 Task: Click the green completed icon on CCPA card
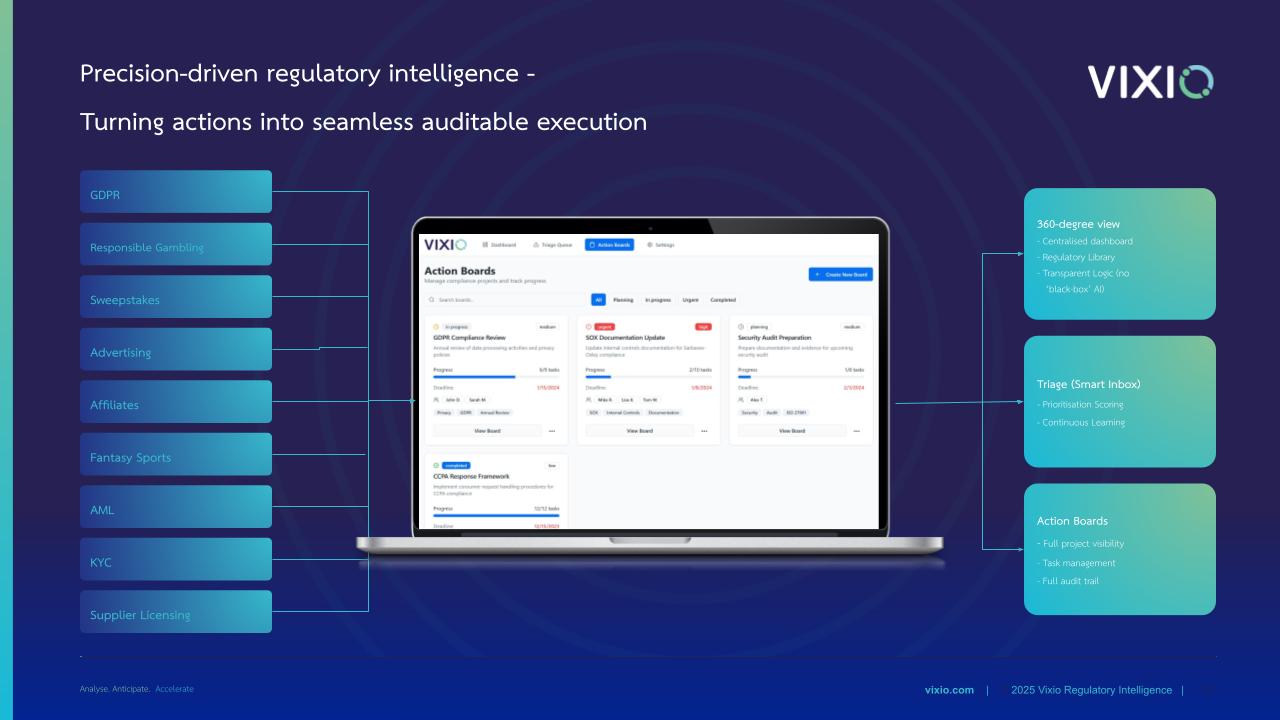436,465
